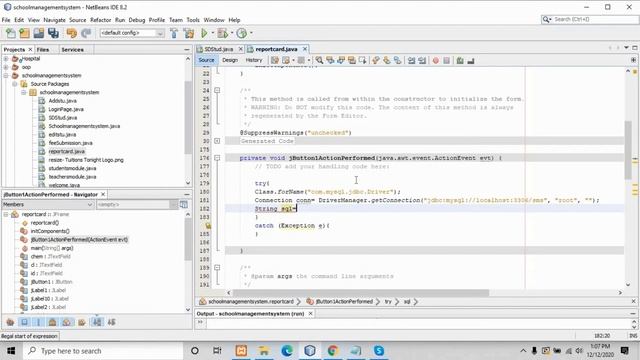Open Google Chrome from the taskbar
The image size is (640, 360).
(x=333, y=351)
